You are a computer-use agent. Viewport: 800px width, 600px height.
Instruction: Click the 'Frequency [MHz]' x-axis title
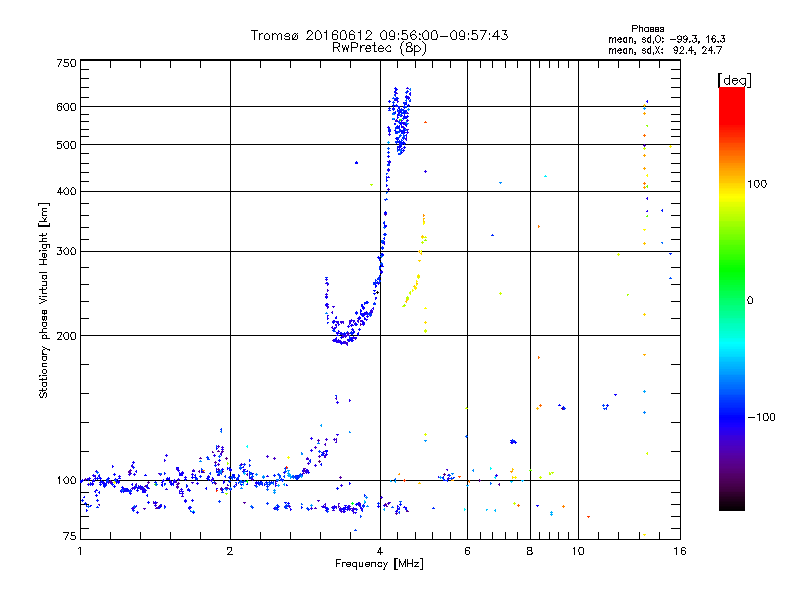point(379,564)
